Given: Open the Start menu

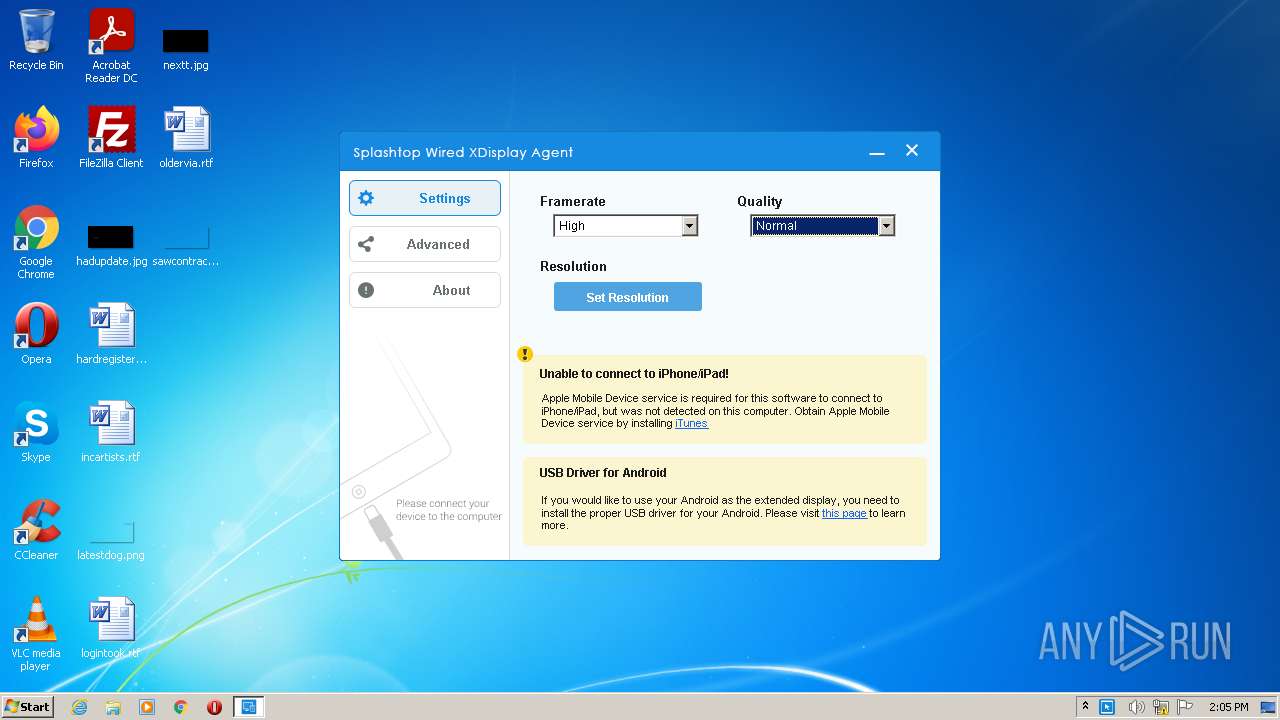Looking at the screenshot, I should click(28, 706).
